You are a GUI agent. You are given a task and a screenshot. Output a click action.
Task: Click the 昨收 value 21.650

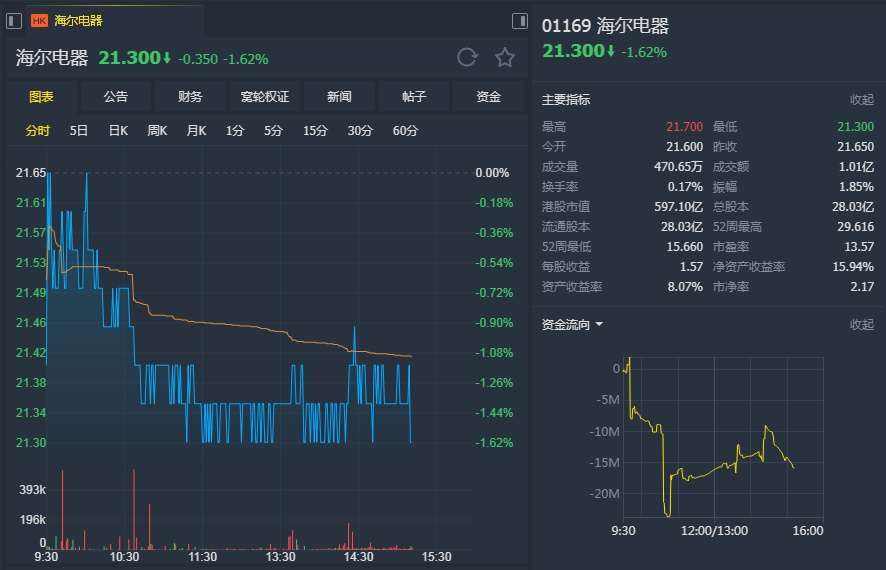[x=855, y=146]
